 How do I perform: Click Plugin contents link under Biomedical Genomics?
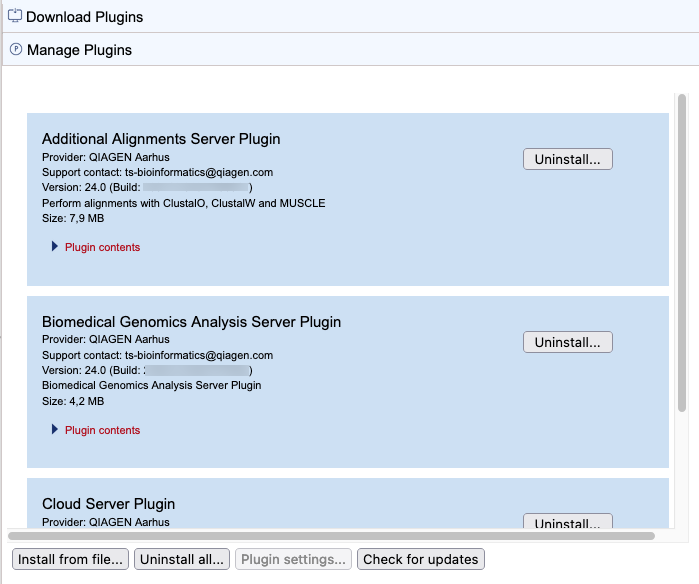102,430
